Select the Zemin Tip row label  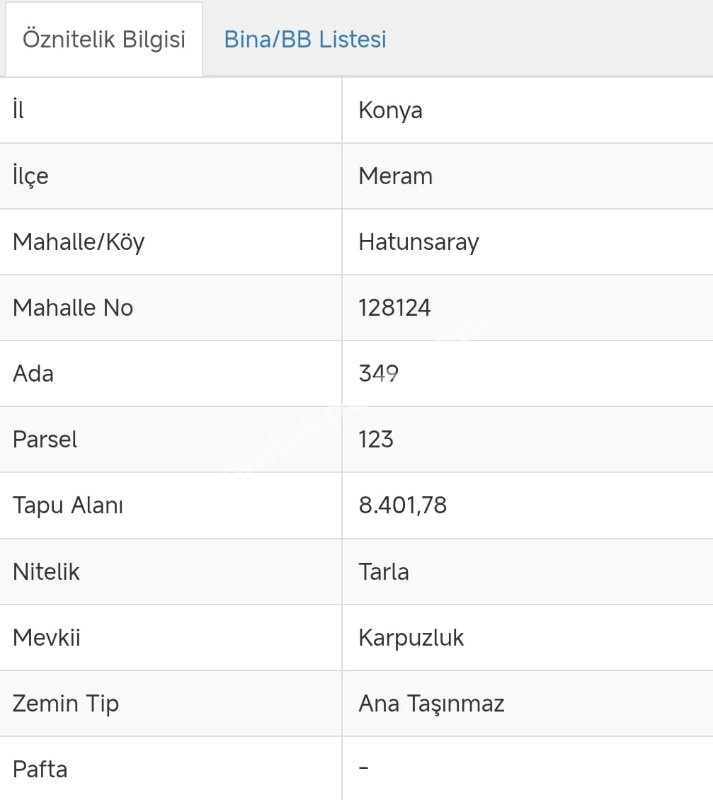65,704
